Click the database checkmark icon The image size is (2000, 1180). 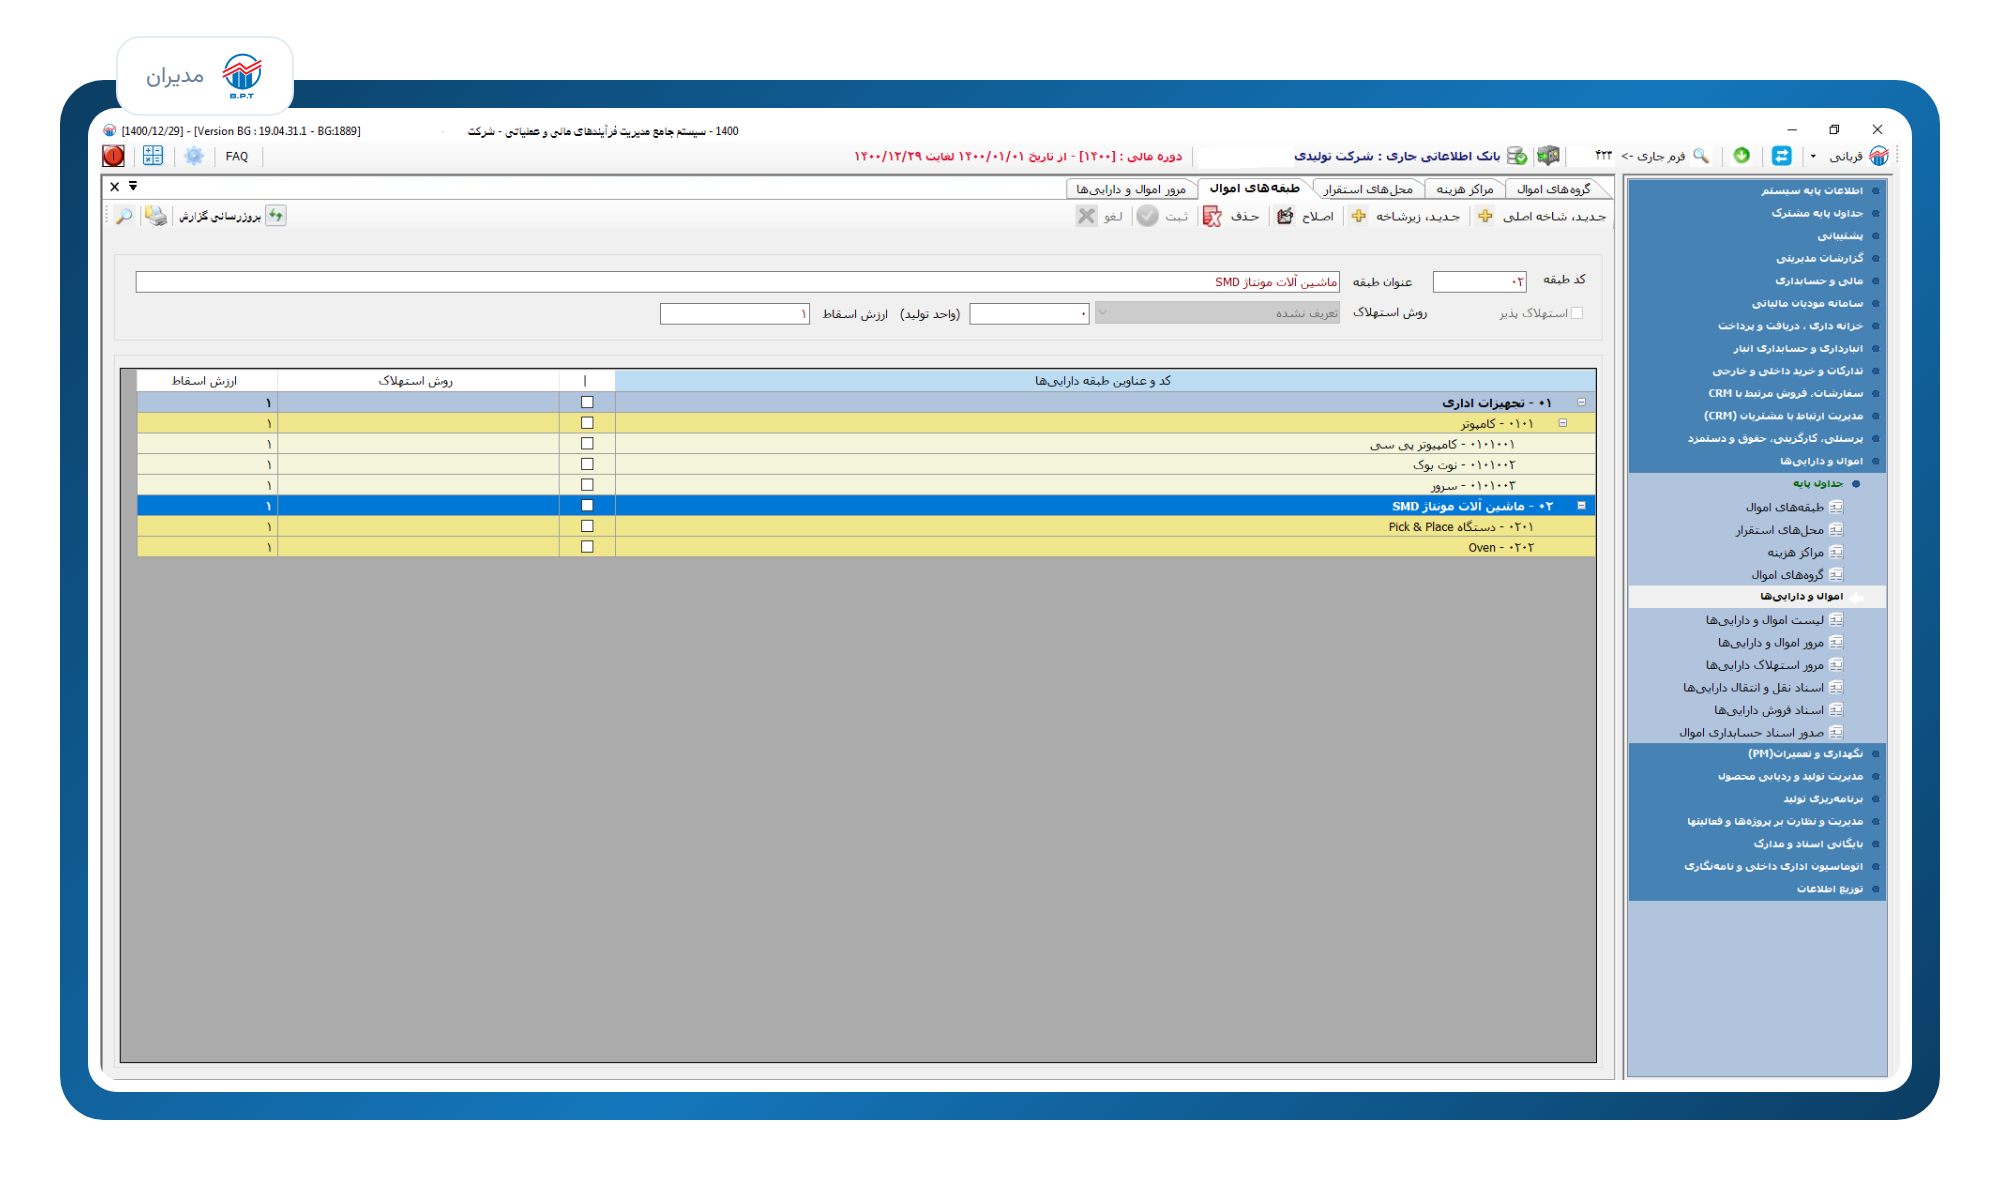coord(1517,156)
